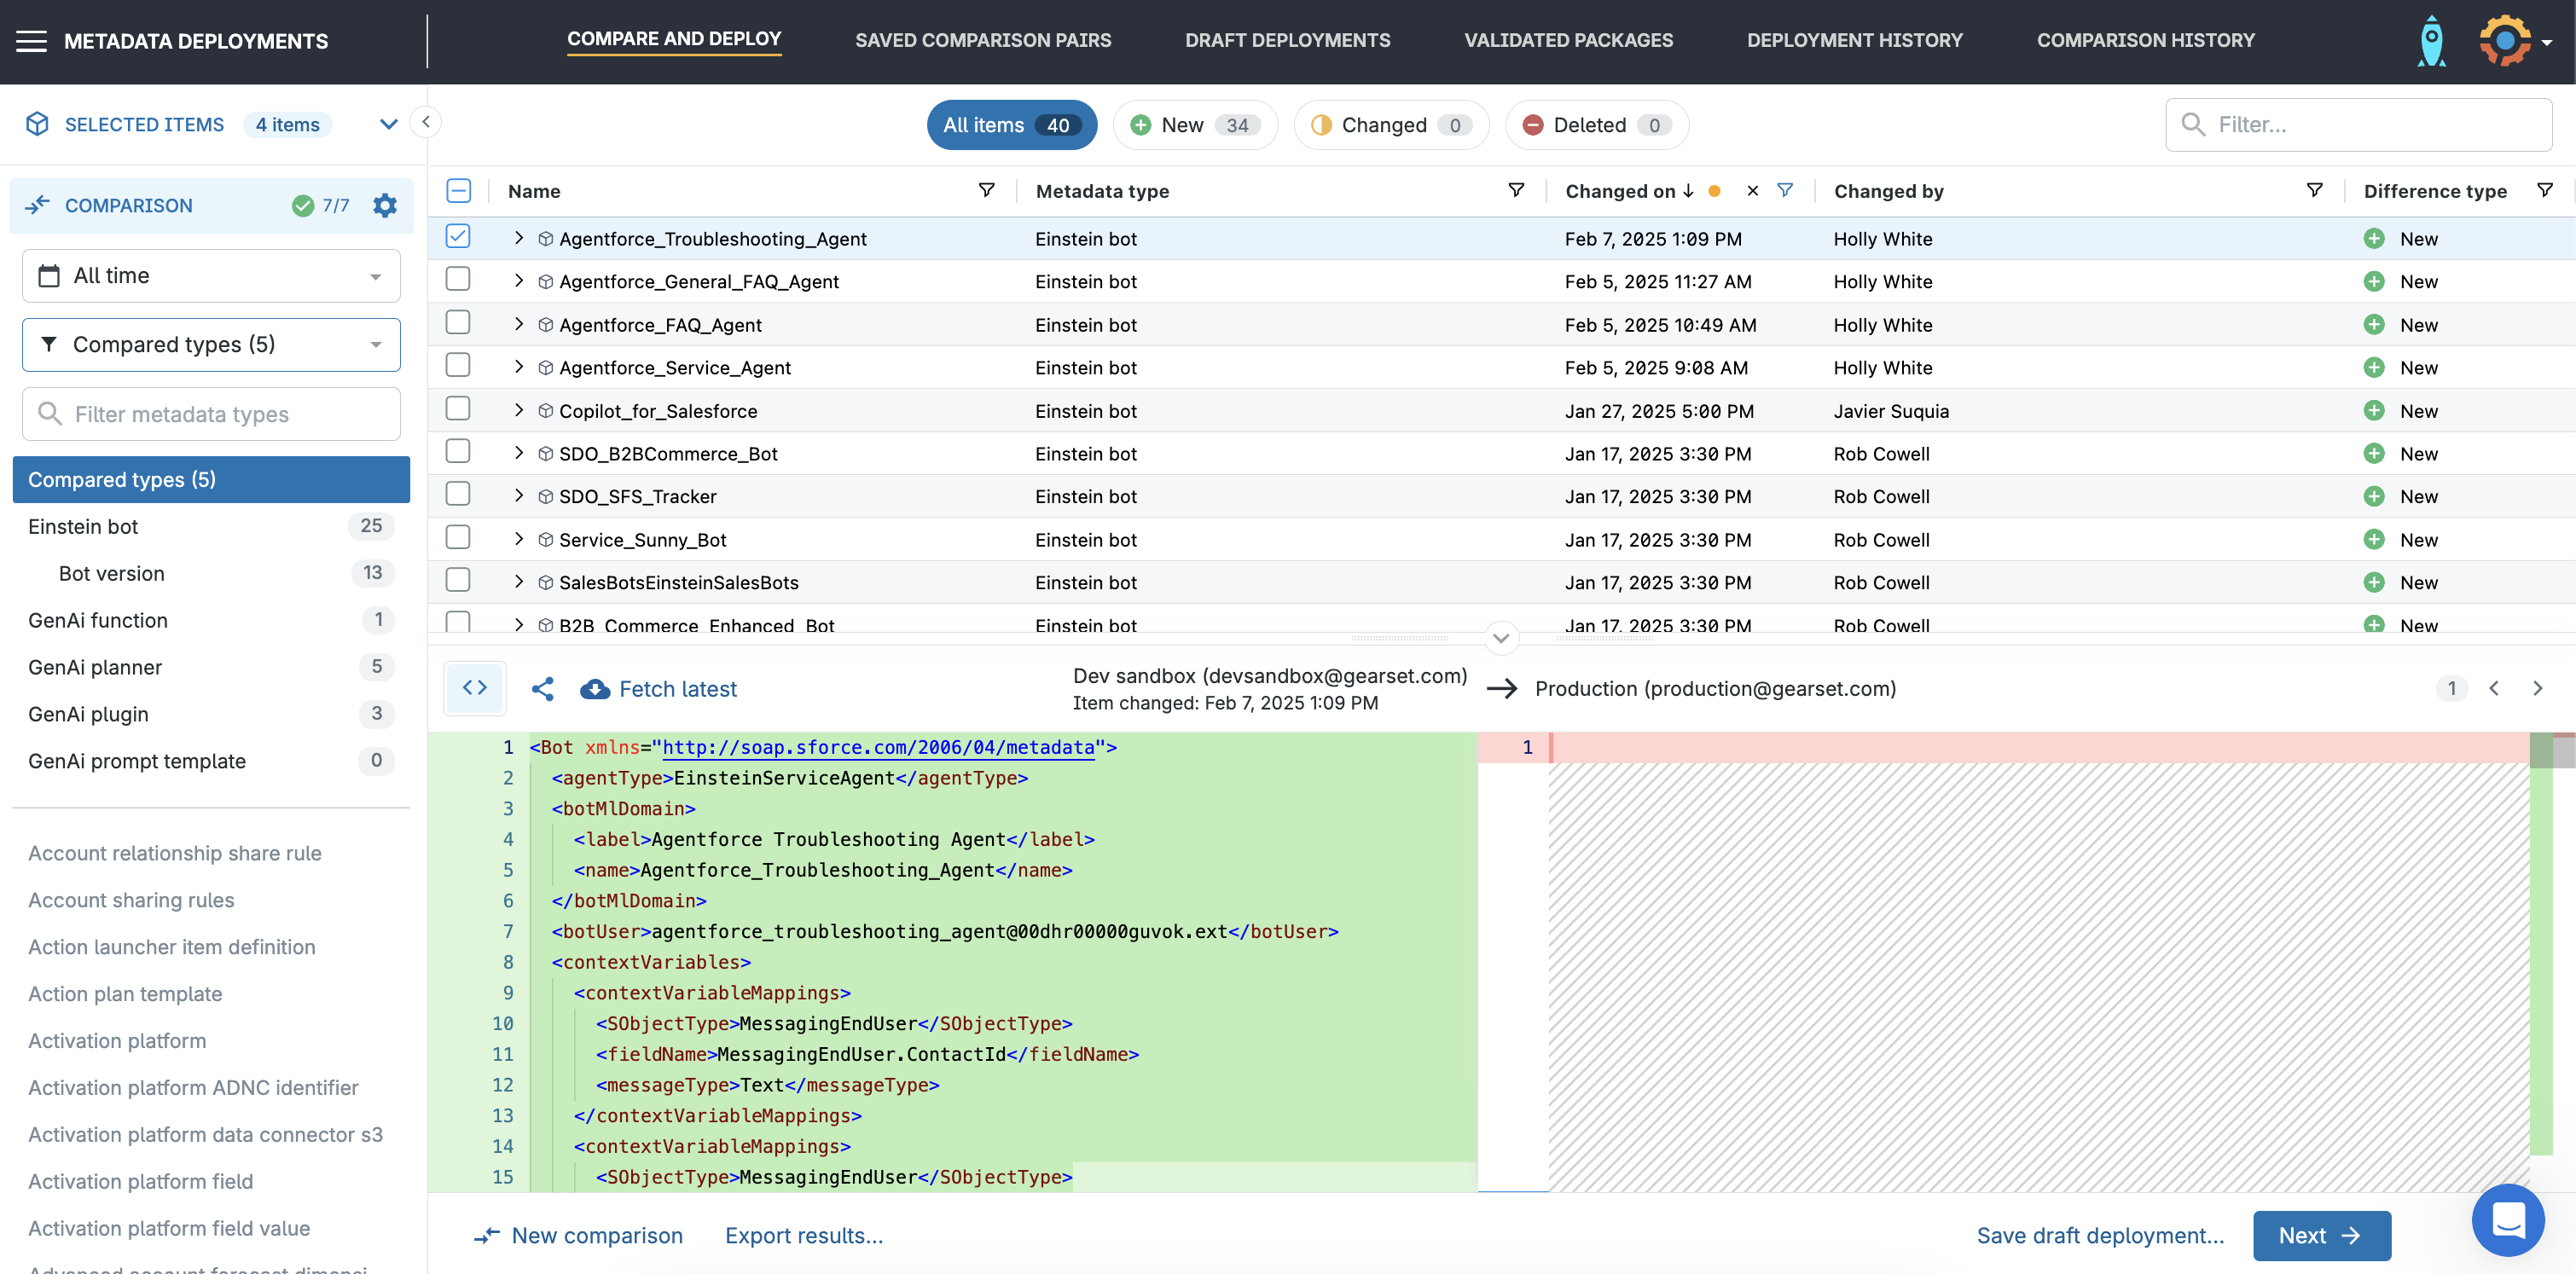Click Save draft deployment link
The height and width of the screenshot is (1274, 2576).
point(2100,1236)
